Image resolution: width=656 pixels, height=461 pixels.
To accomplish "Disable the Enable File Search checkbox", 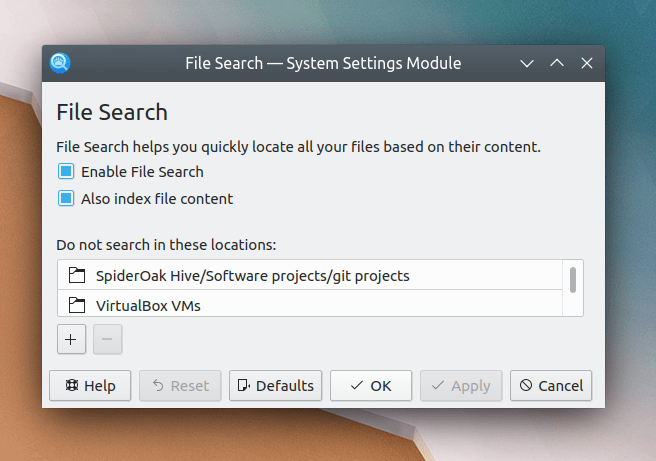I will (x=66, y=172).
